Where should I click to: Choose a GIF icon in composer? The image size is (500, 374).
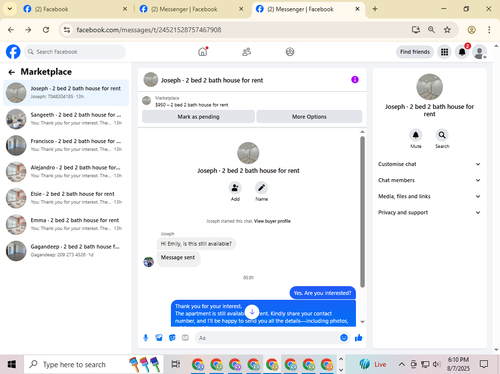185,338
